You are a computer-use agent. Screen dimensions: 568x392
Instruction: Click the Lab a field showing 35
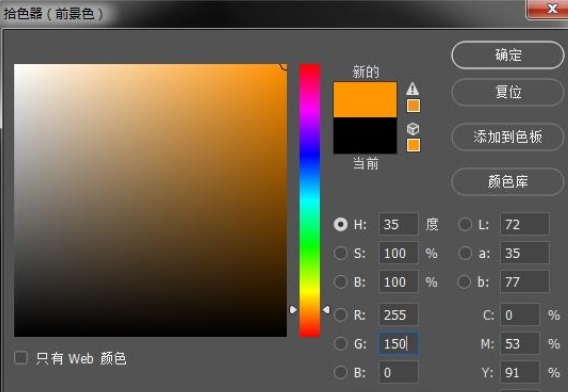(x=525, y=253)
